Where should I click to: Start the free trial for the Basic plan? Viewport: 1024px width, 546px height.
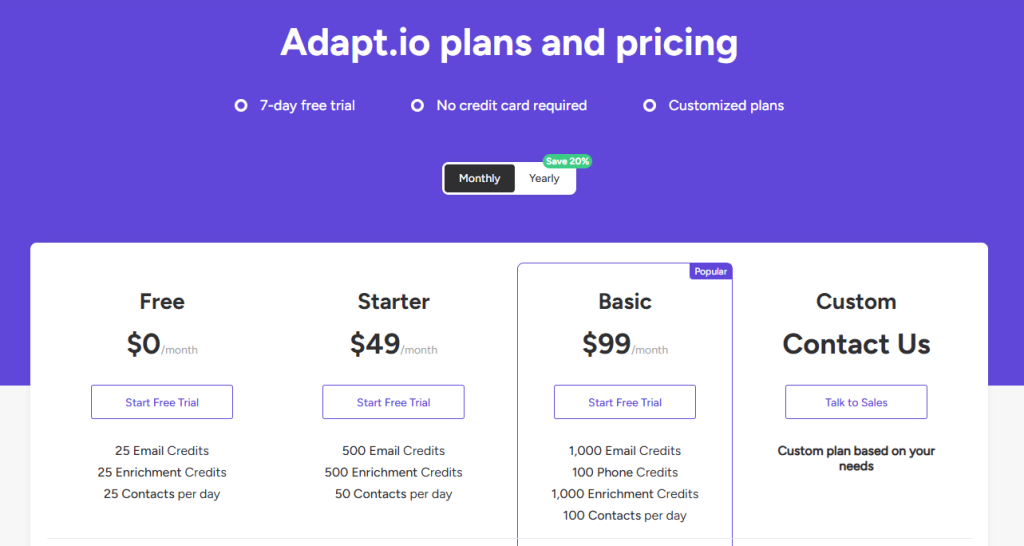point(625,402)
